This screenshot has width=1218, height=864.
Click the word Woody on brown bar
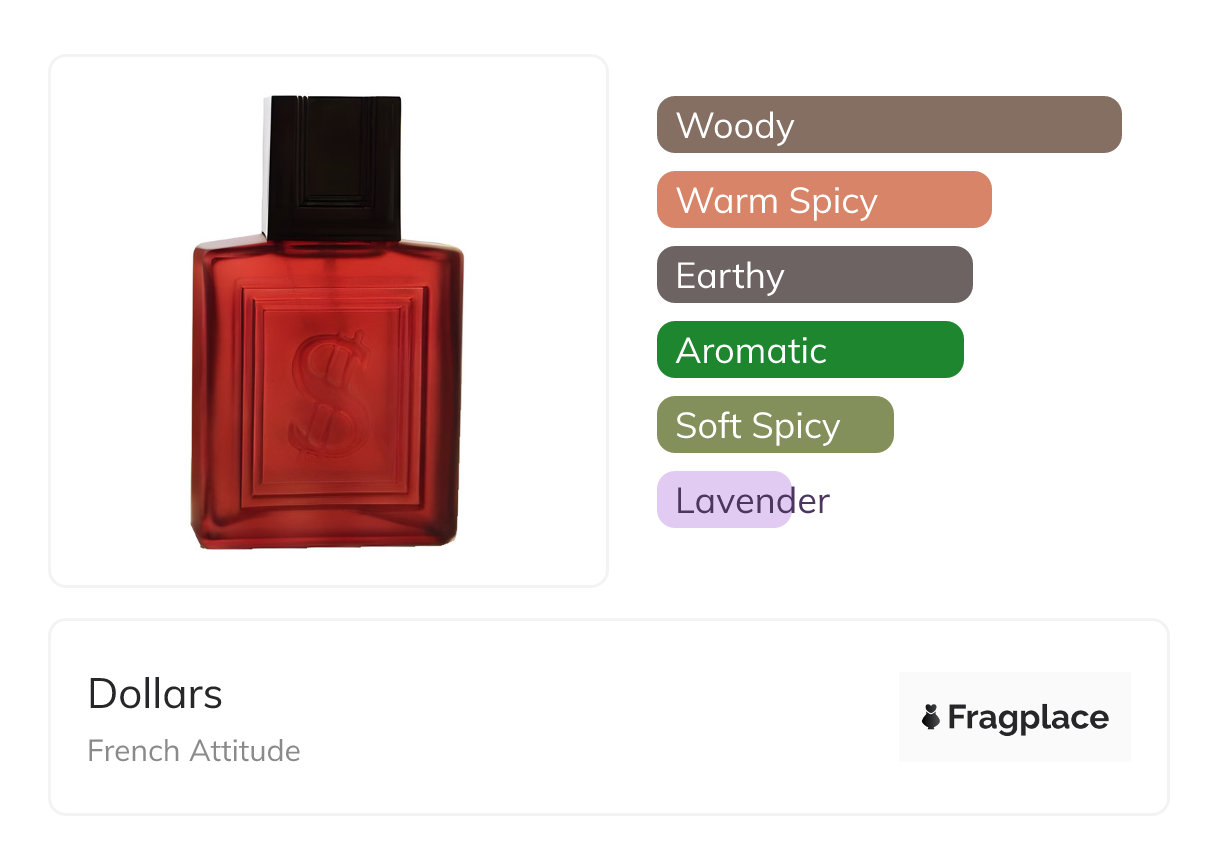(x=735, y=126)
